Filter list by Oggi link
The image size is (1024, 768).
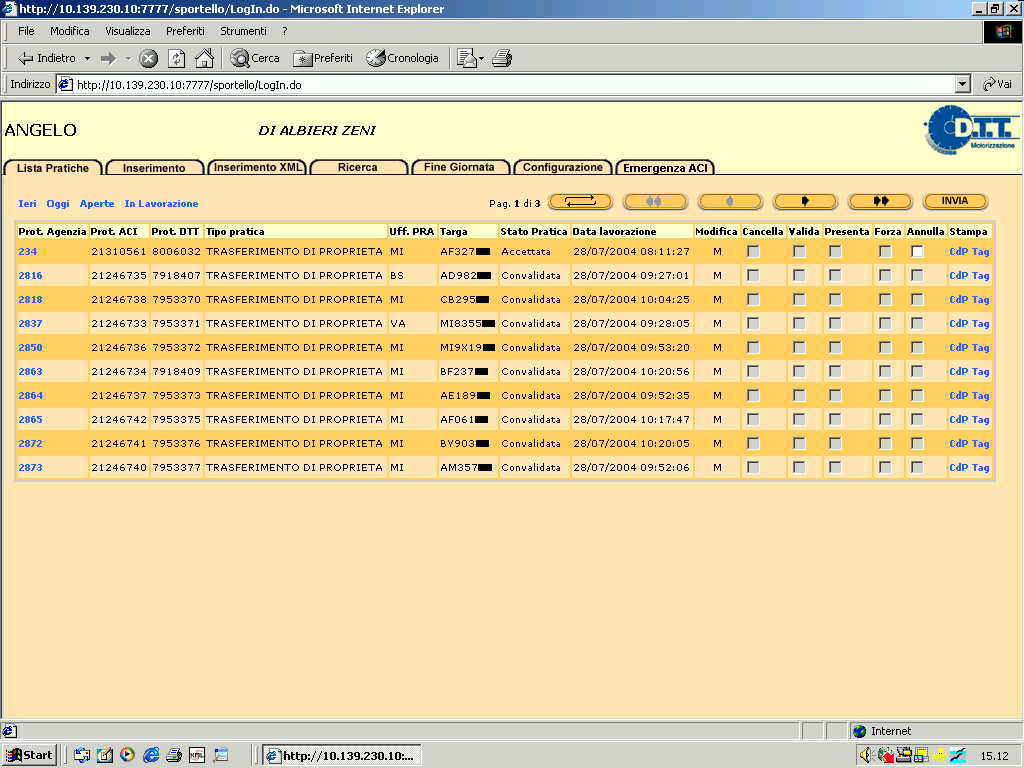(57, 204)
